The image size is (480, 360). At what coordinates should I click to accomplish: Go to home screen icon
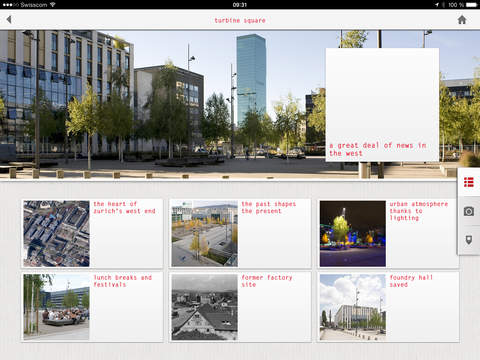(462, 20)
